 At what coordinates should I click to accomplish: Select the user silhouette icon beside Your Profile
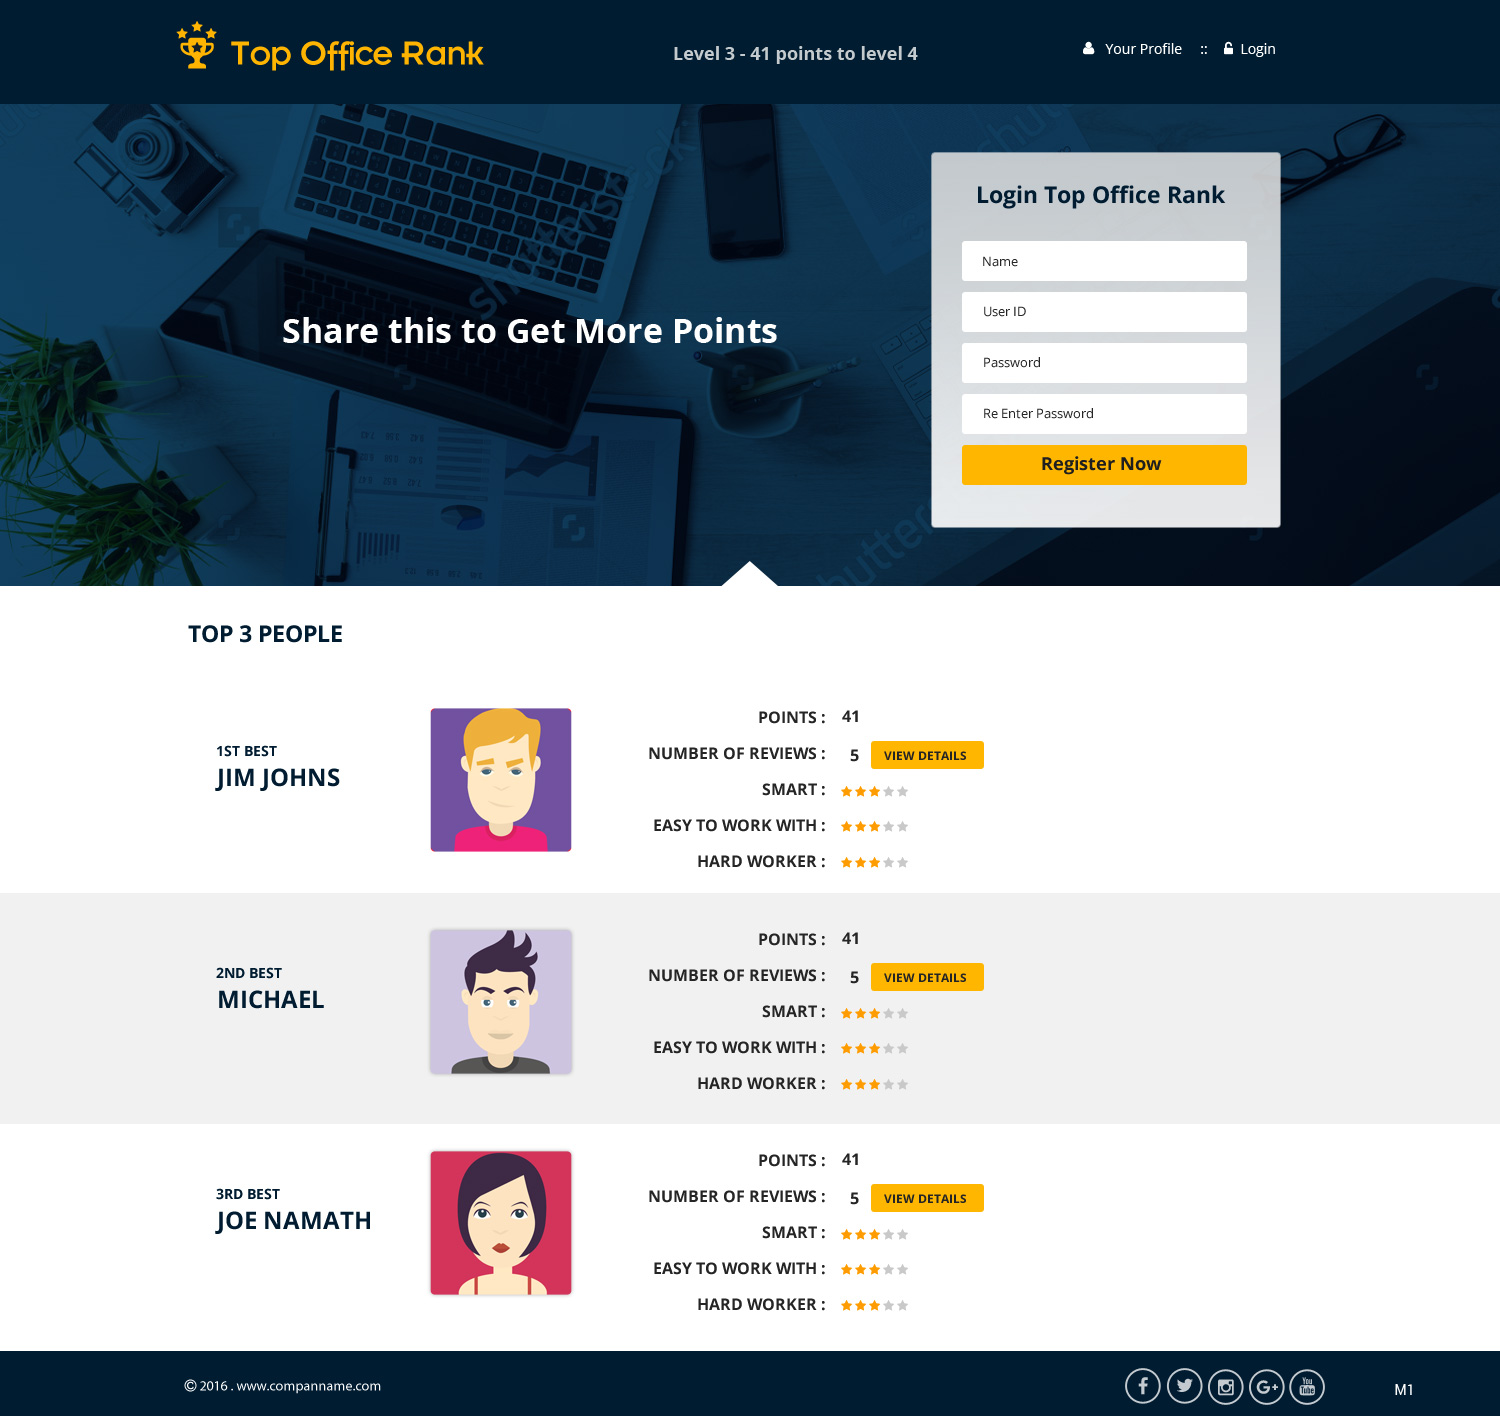pyautogui.click(x=1087, y=48)
